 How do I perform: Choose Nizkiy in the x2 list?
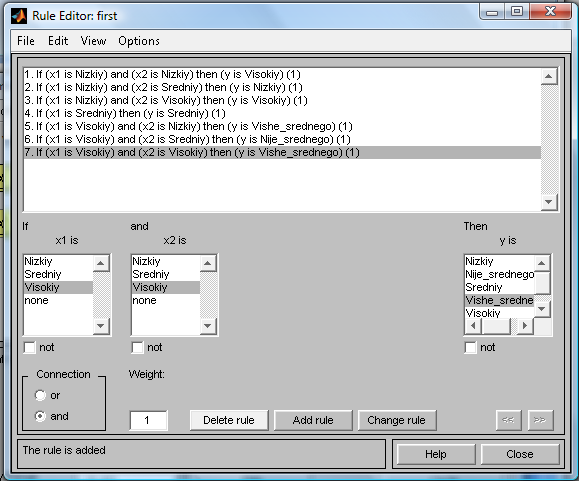[166, 261]
